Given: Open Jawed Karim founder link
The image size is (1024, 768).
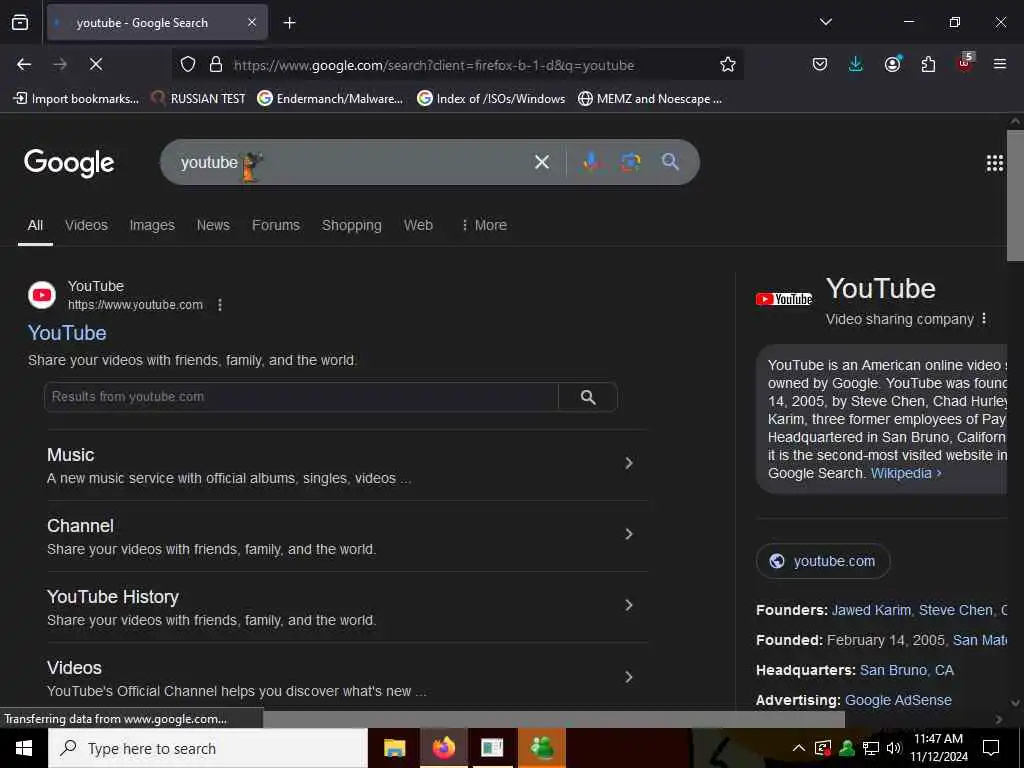Looking at the screenshot, I should 871,610.
